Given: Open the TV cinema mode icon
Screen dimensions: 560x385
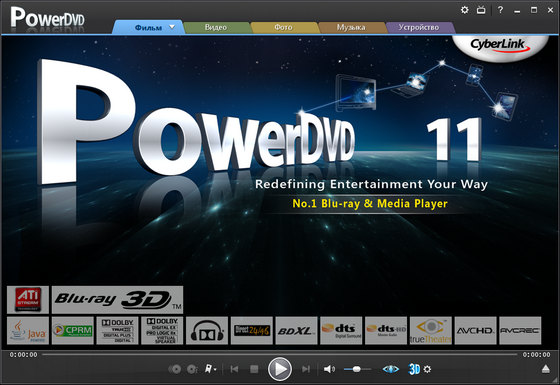Looking at the screenshot, I should (x=481, y=10).
